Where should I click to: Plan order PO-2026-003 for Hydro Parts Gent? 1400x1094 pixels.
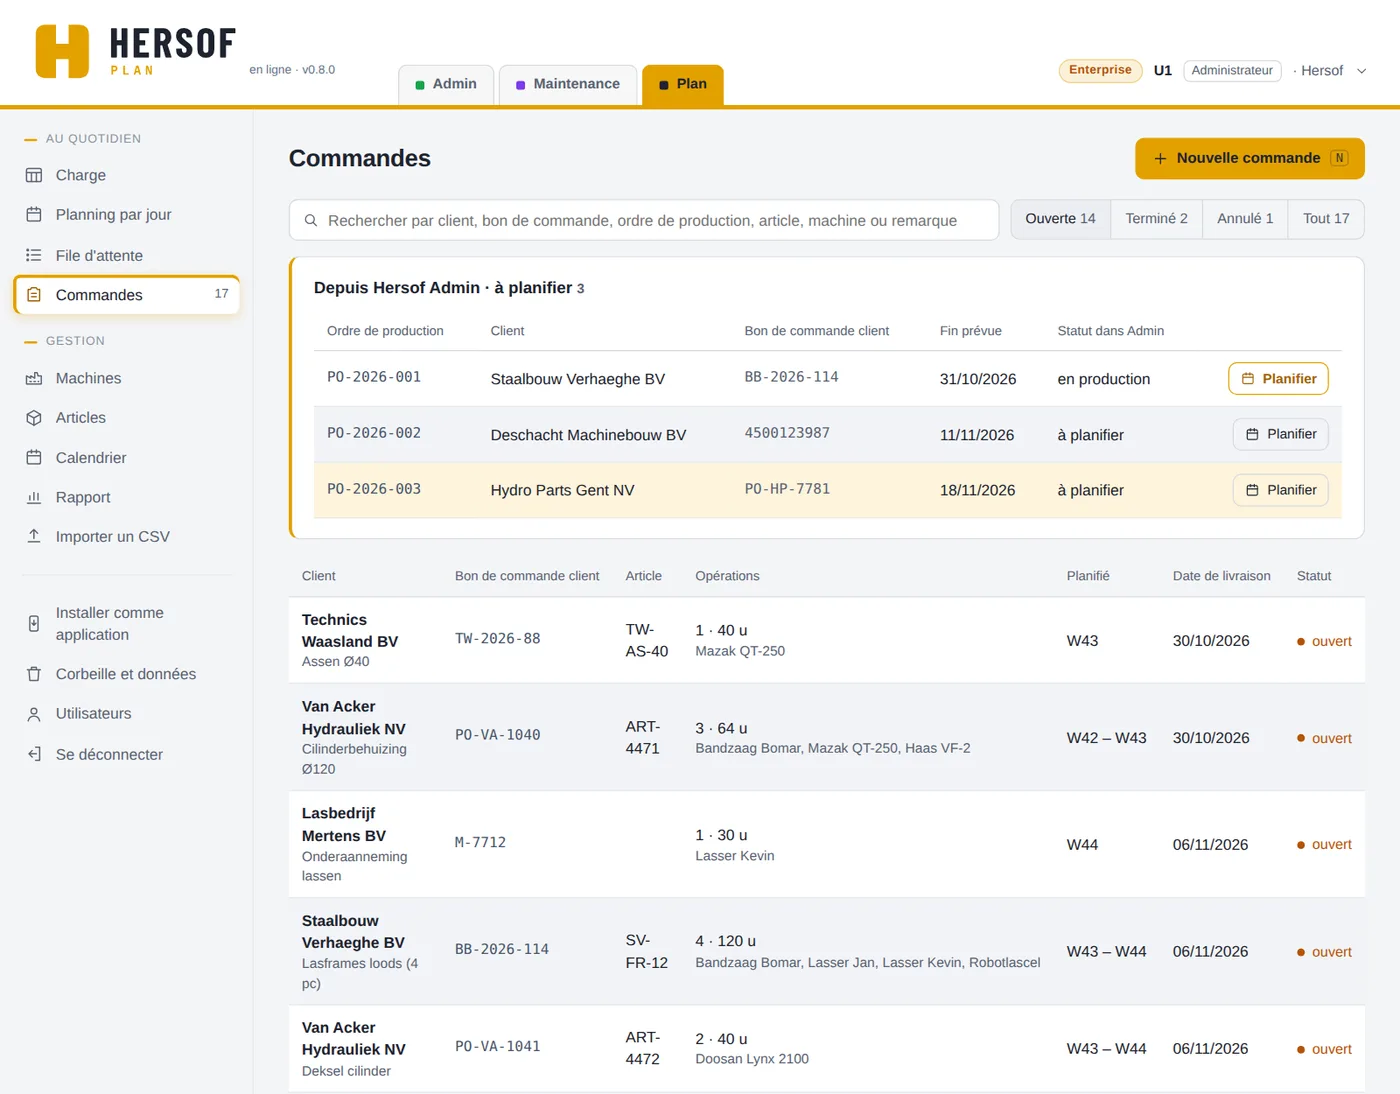point(1280,490)
